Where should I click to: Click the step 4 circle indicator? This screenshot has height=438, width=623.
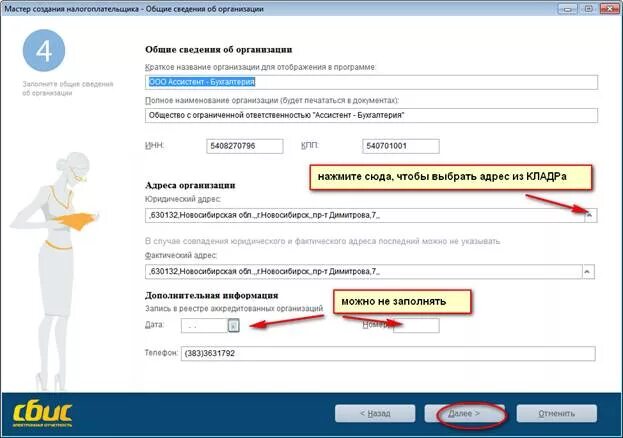tap(44, 50)
